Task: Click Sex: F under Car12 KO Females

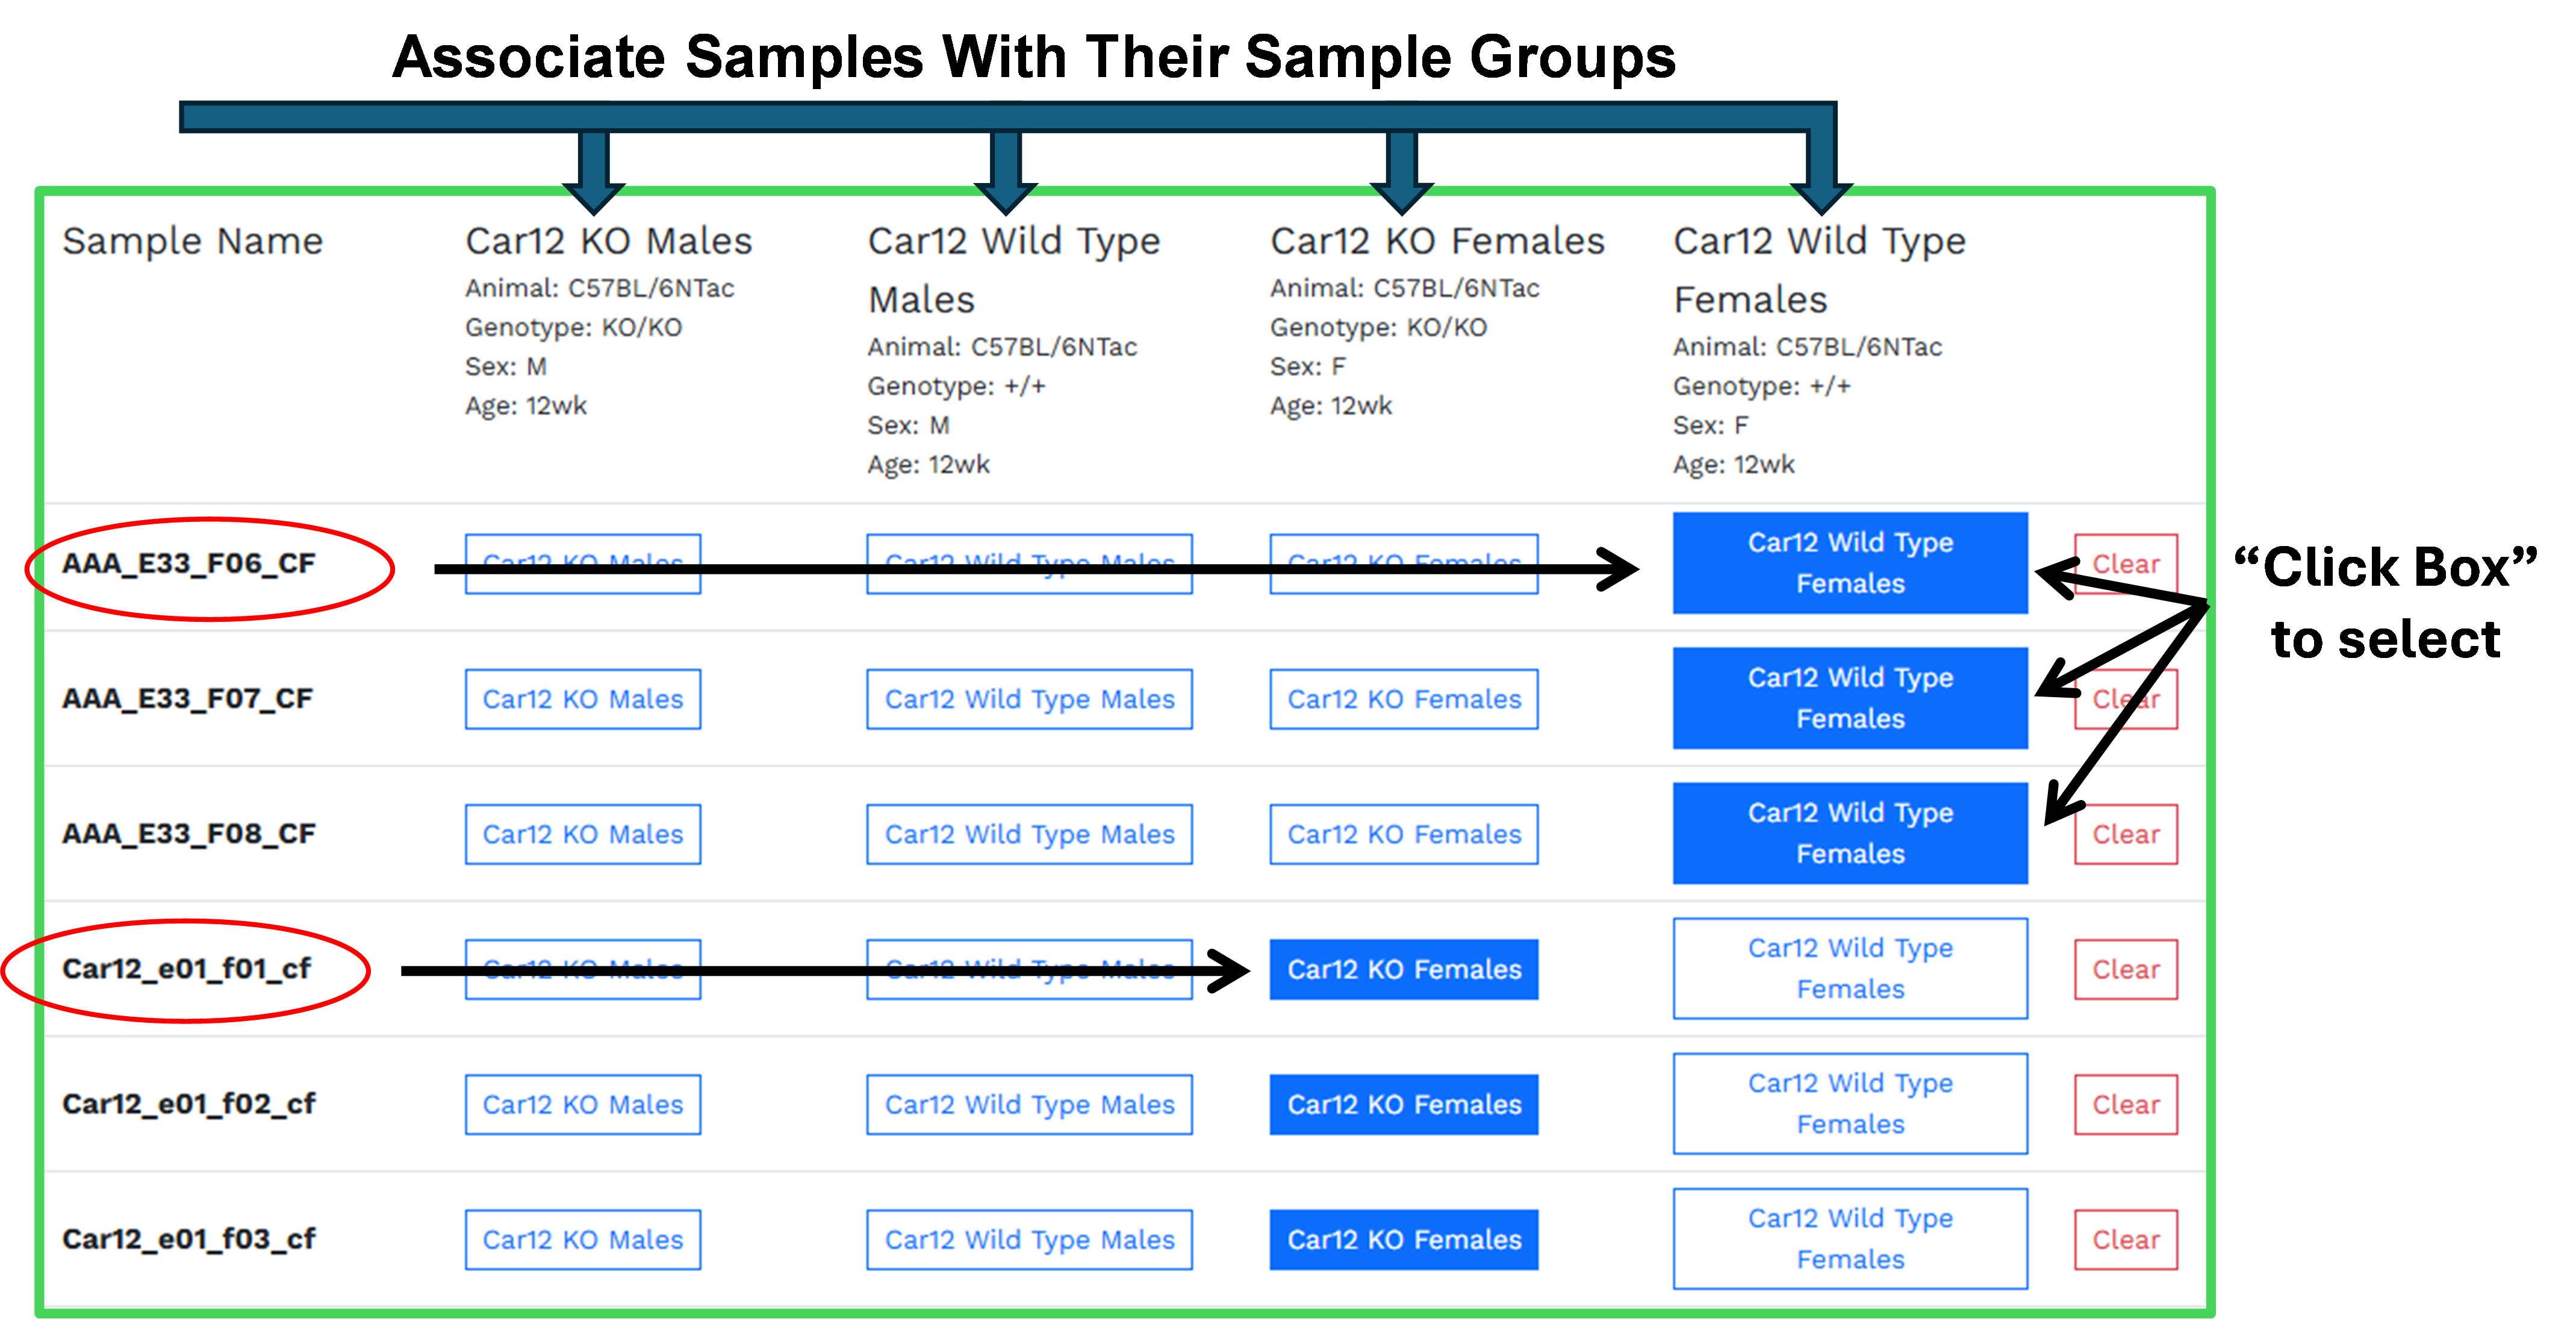Action: (x=1307, y=367)
